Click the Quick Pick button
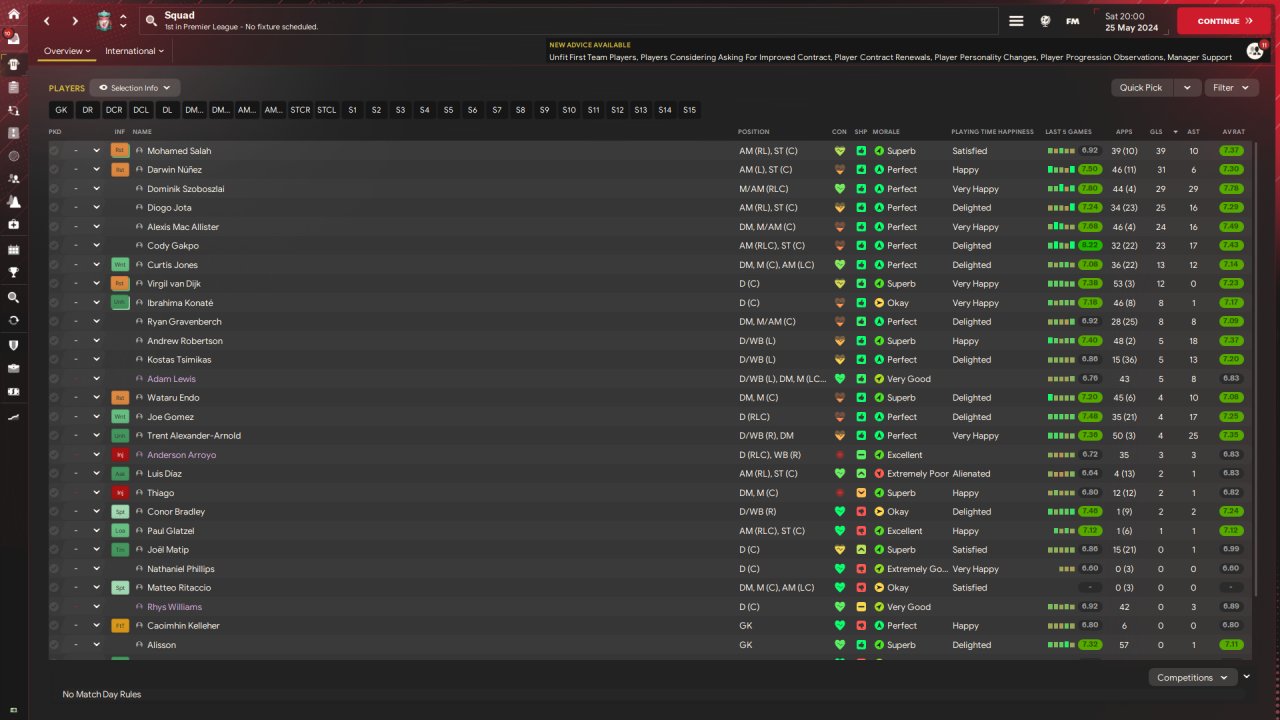Screen dimensions: 1280x720 pos(1142,88)
